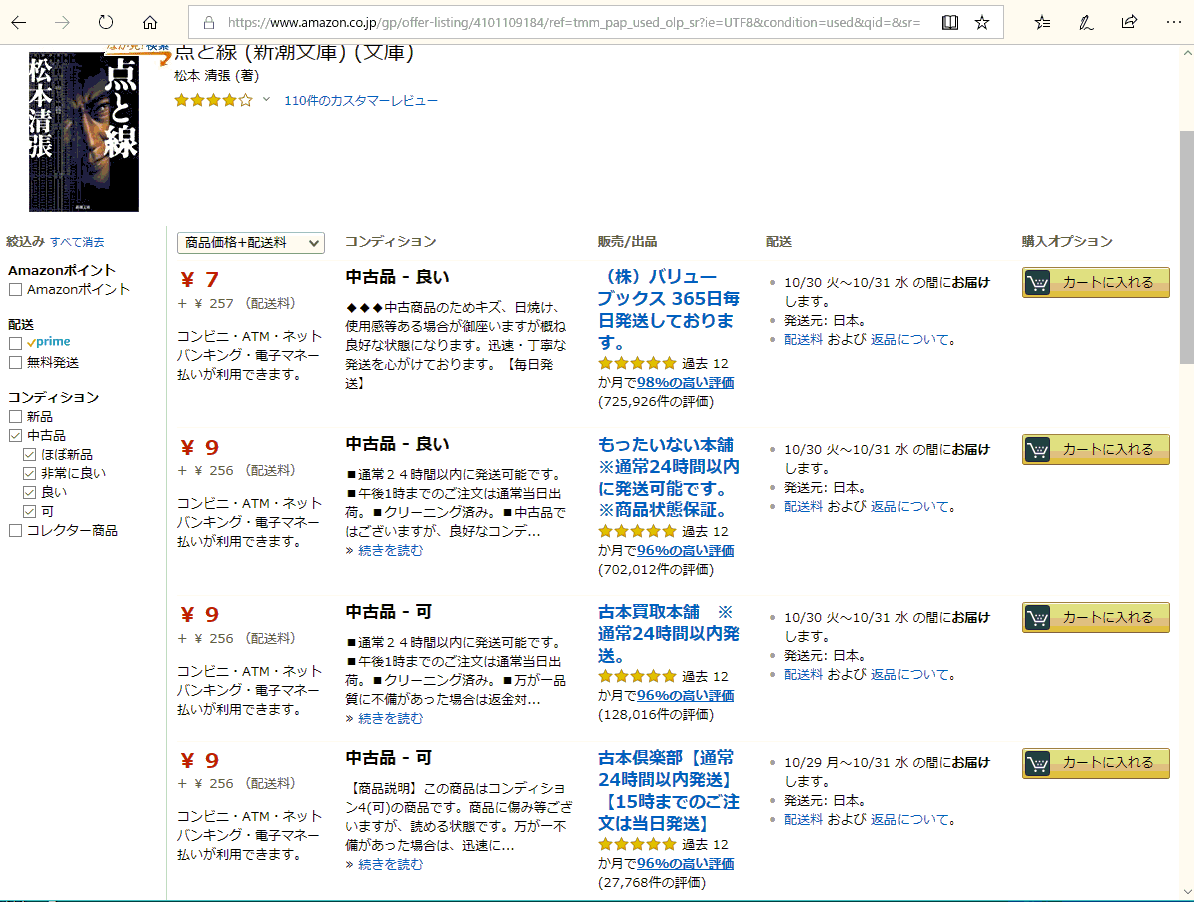This screenshot has width=1194, height=902.
Task: Click the seller star rating for バリューブックス
Action: (x=637, y=363)
